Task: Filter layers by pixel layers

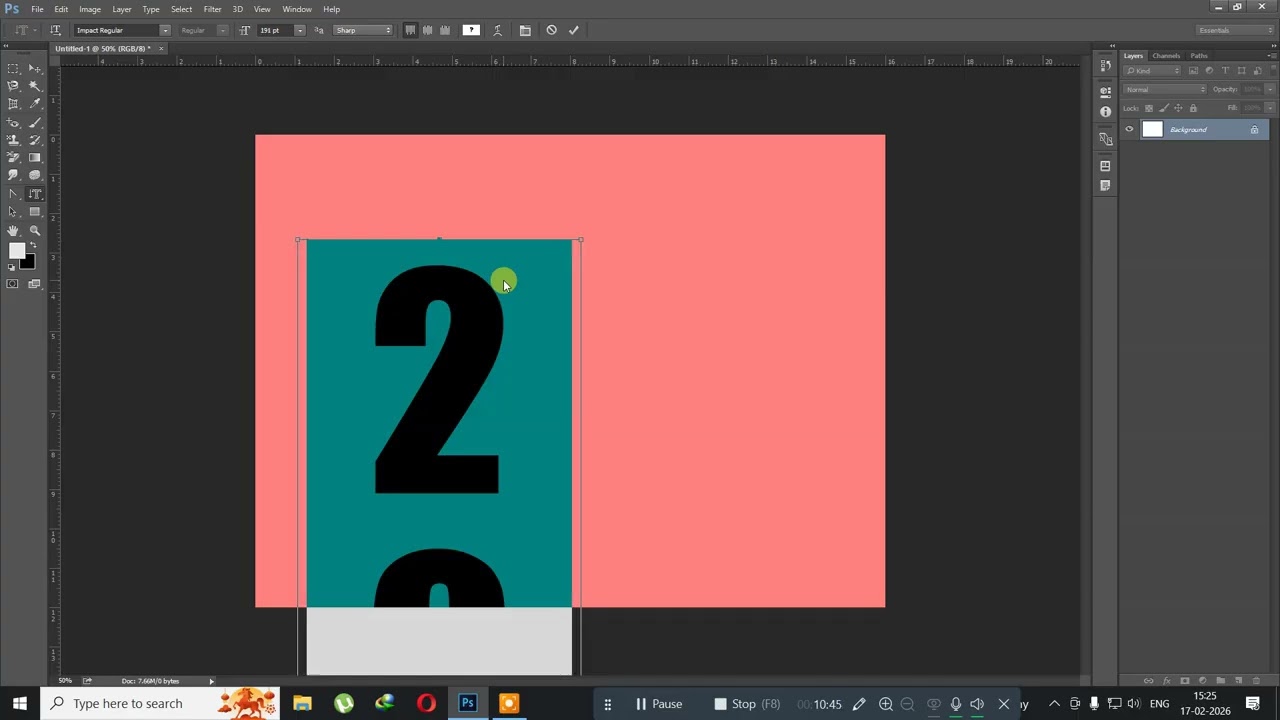Action: tap(1193, 71)
